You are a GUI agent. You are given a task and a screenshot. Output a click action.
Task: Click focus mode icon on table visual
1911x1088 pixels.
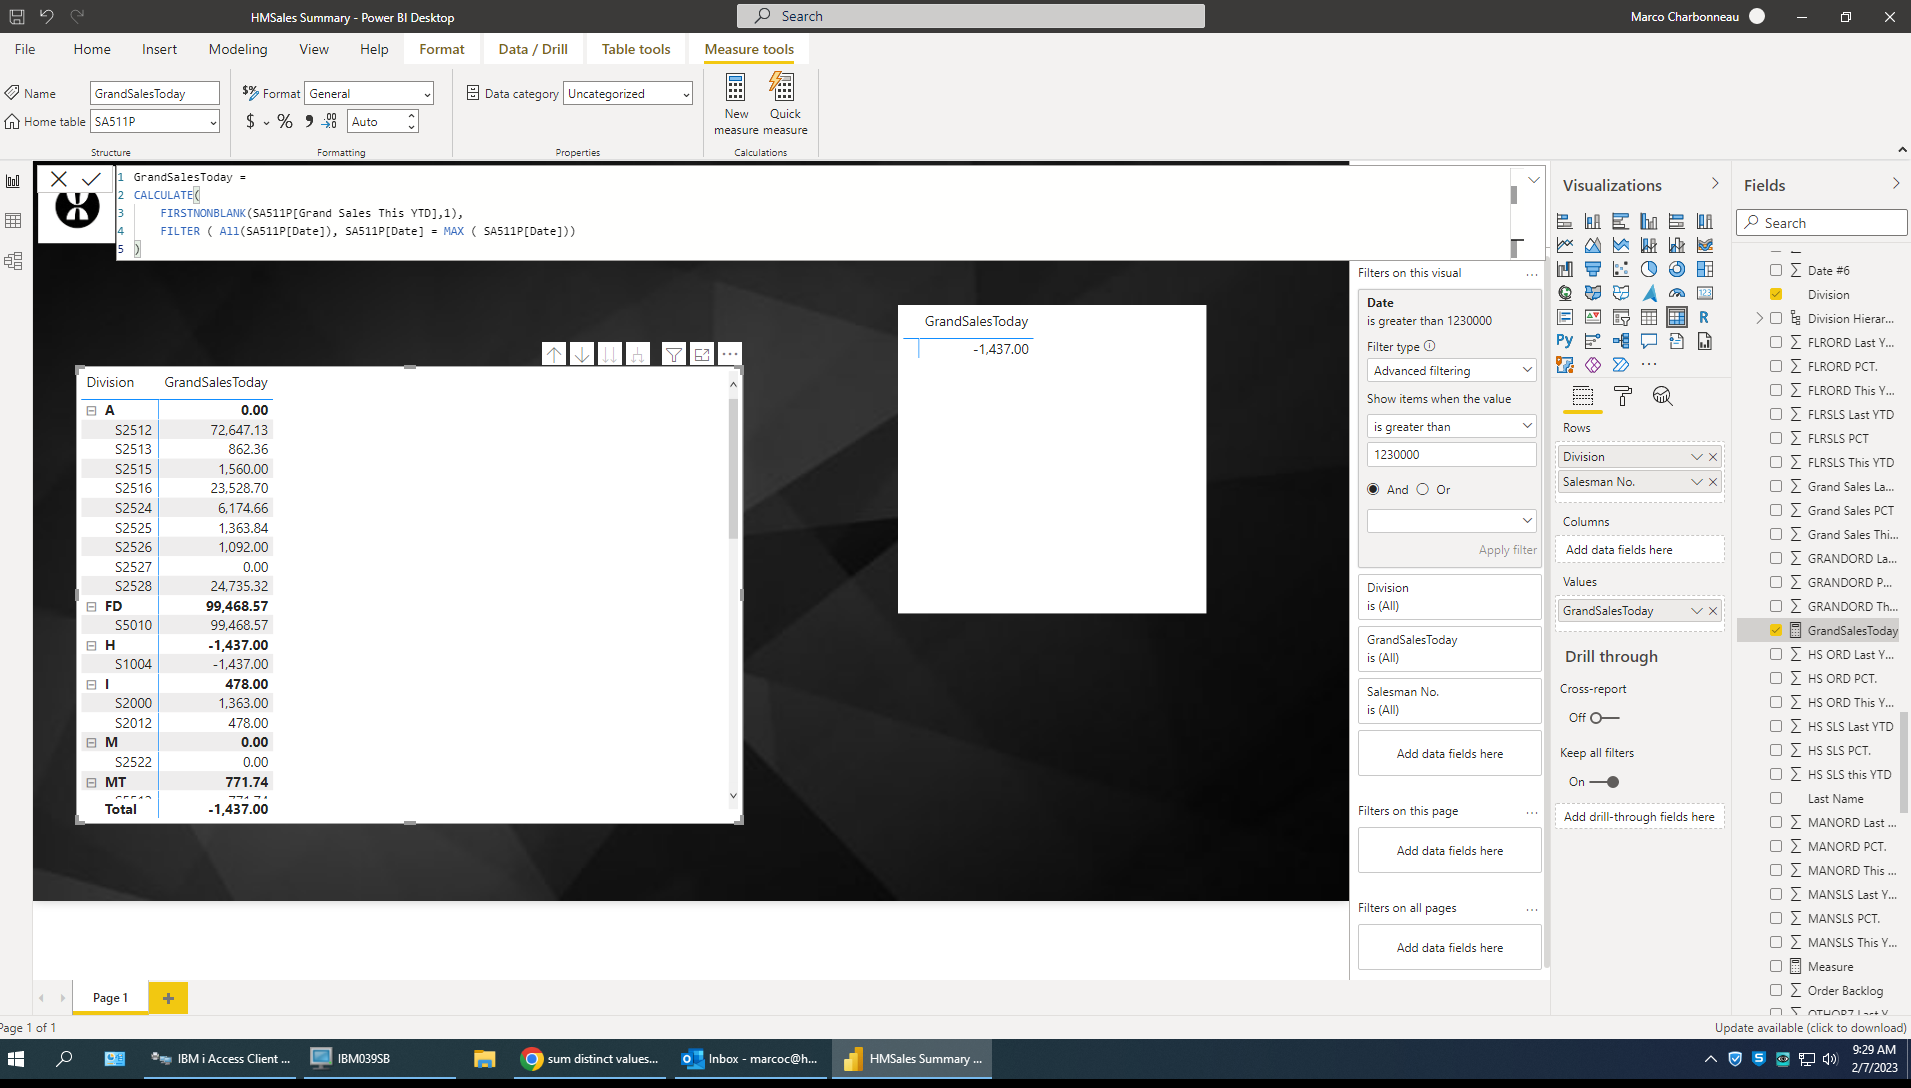point(702,354)
